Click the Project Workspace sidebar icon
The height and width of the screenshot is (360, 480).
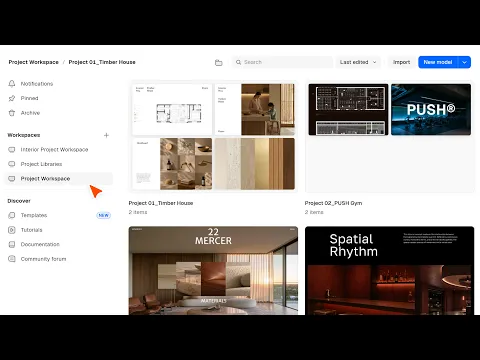click(12, 179)
